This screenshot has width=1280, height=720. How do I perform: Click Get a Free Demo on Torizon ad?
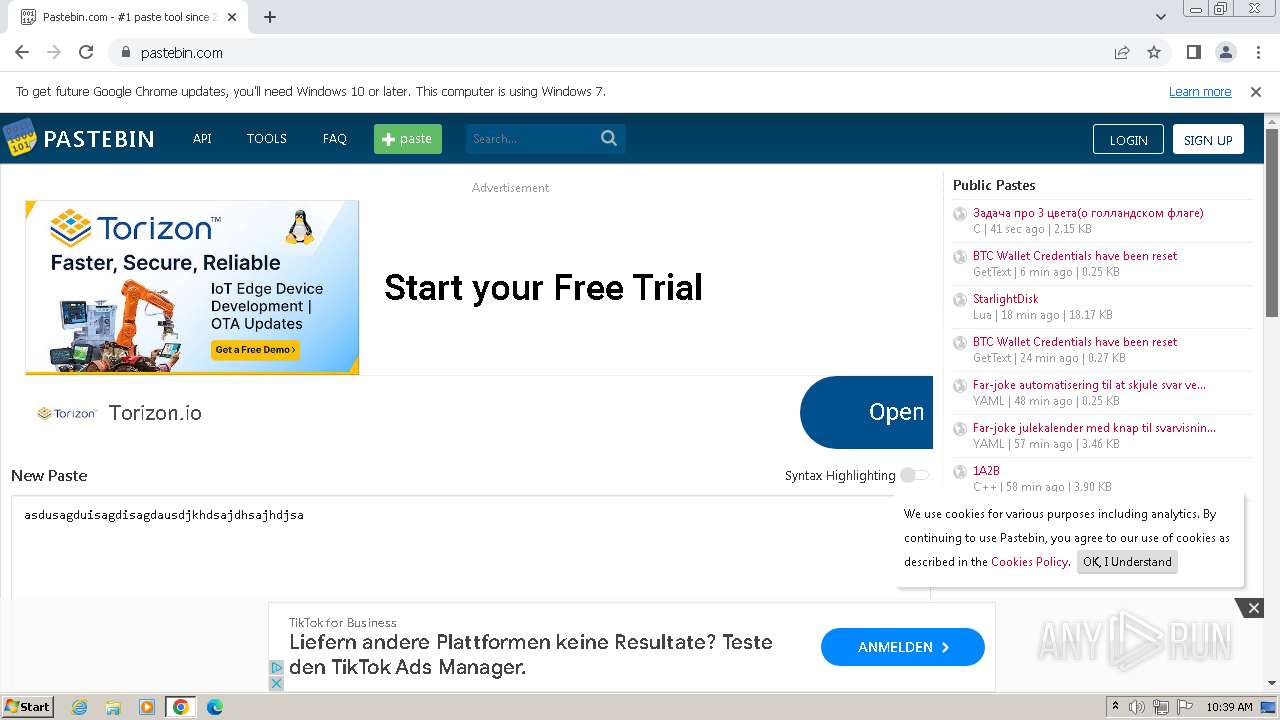click(x=255, y=350)
